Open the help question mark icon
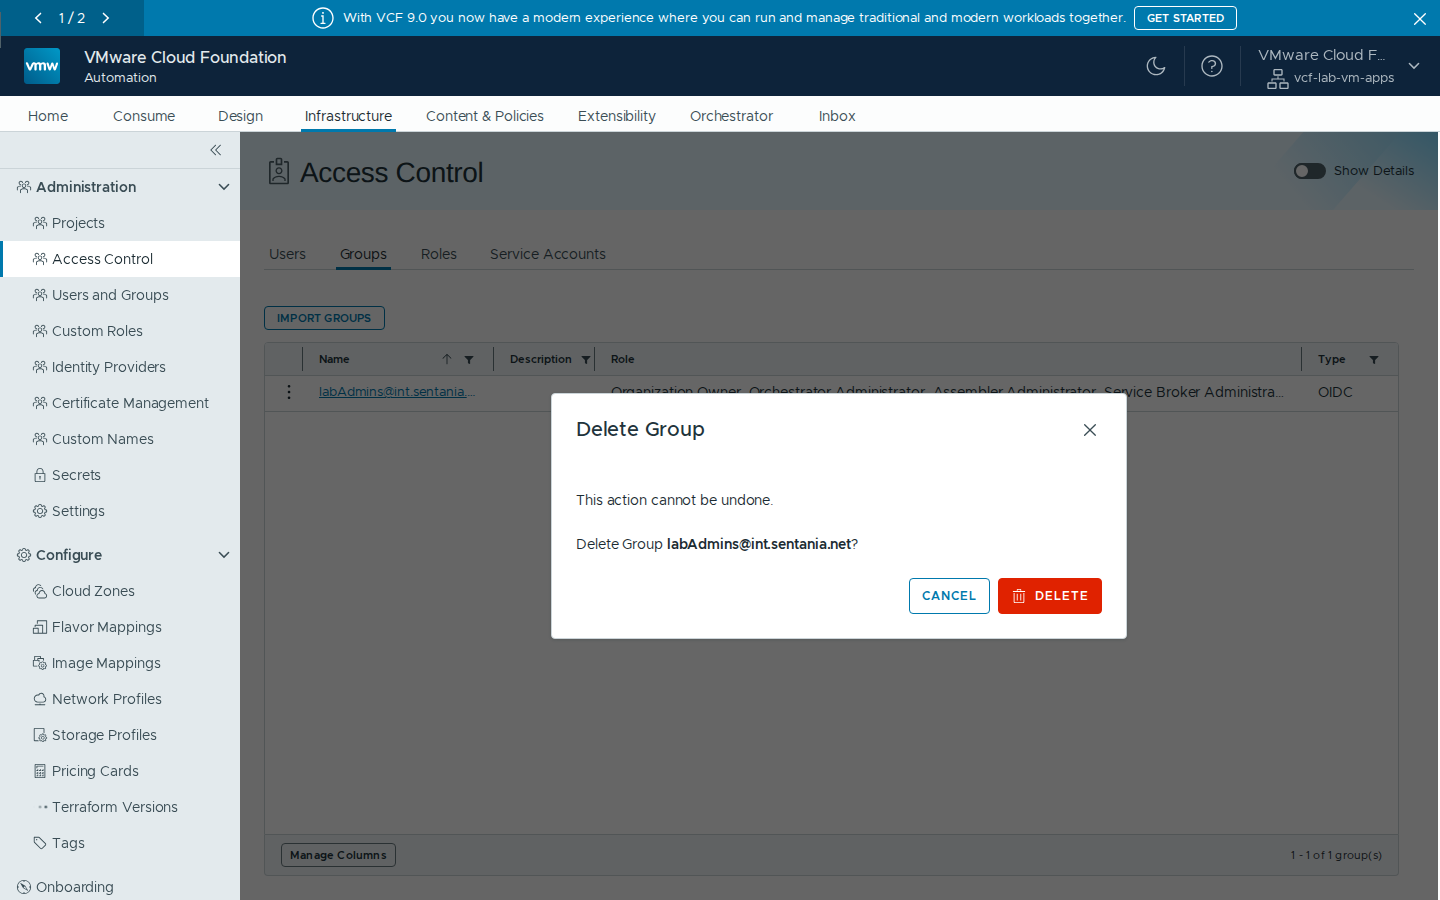The width and height of the screenshot is (1440, 900). tap(1212, 66)
